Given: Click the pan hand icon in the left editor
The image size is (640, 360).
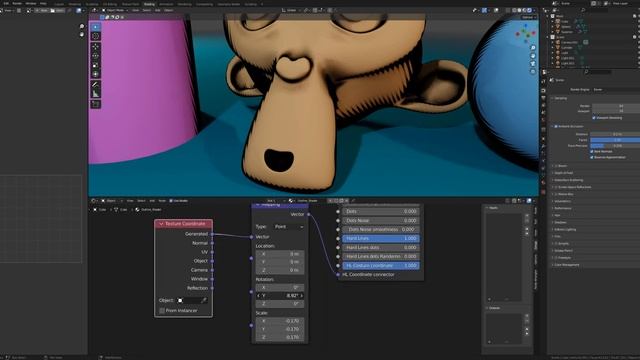Looking at the screenshot, I should point(82,34).
